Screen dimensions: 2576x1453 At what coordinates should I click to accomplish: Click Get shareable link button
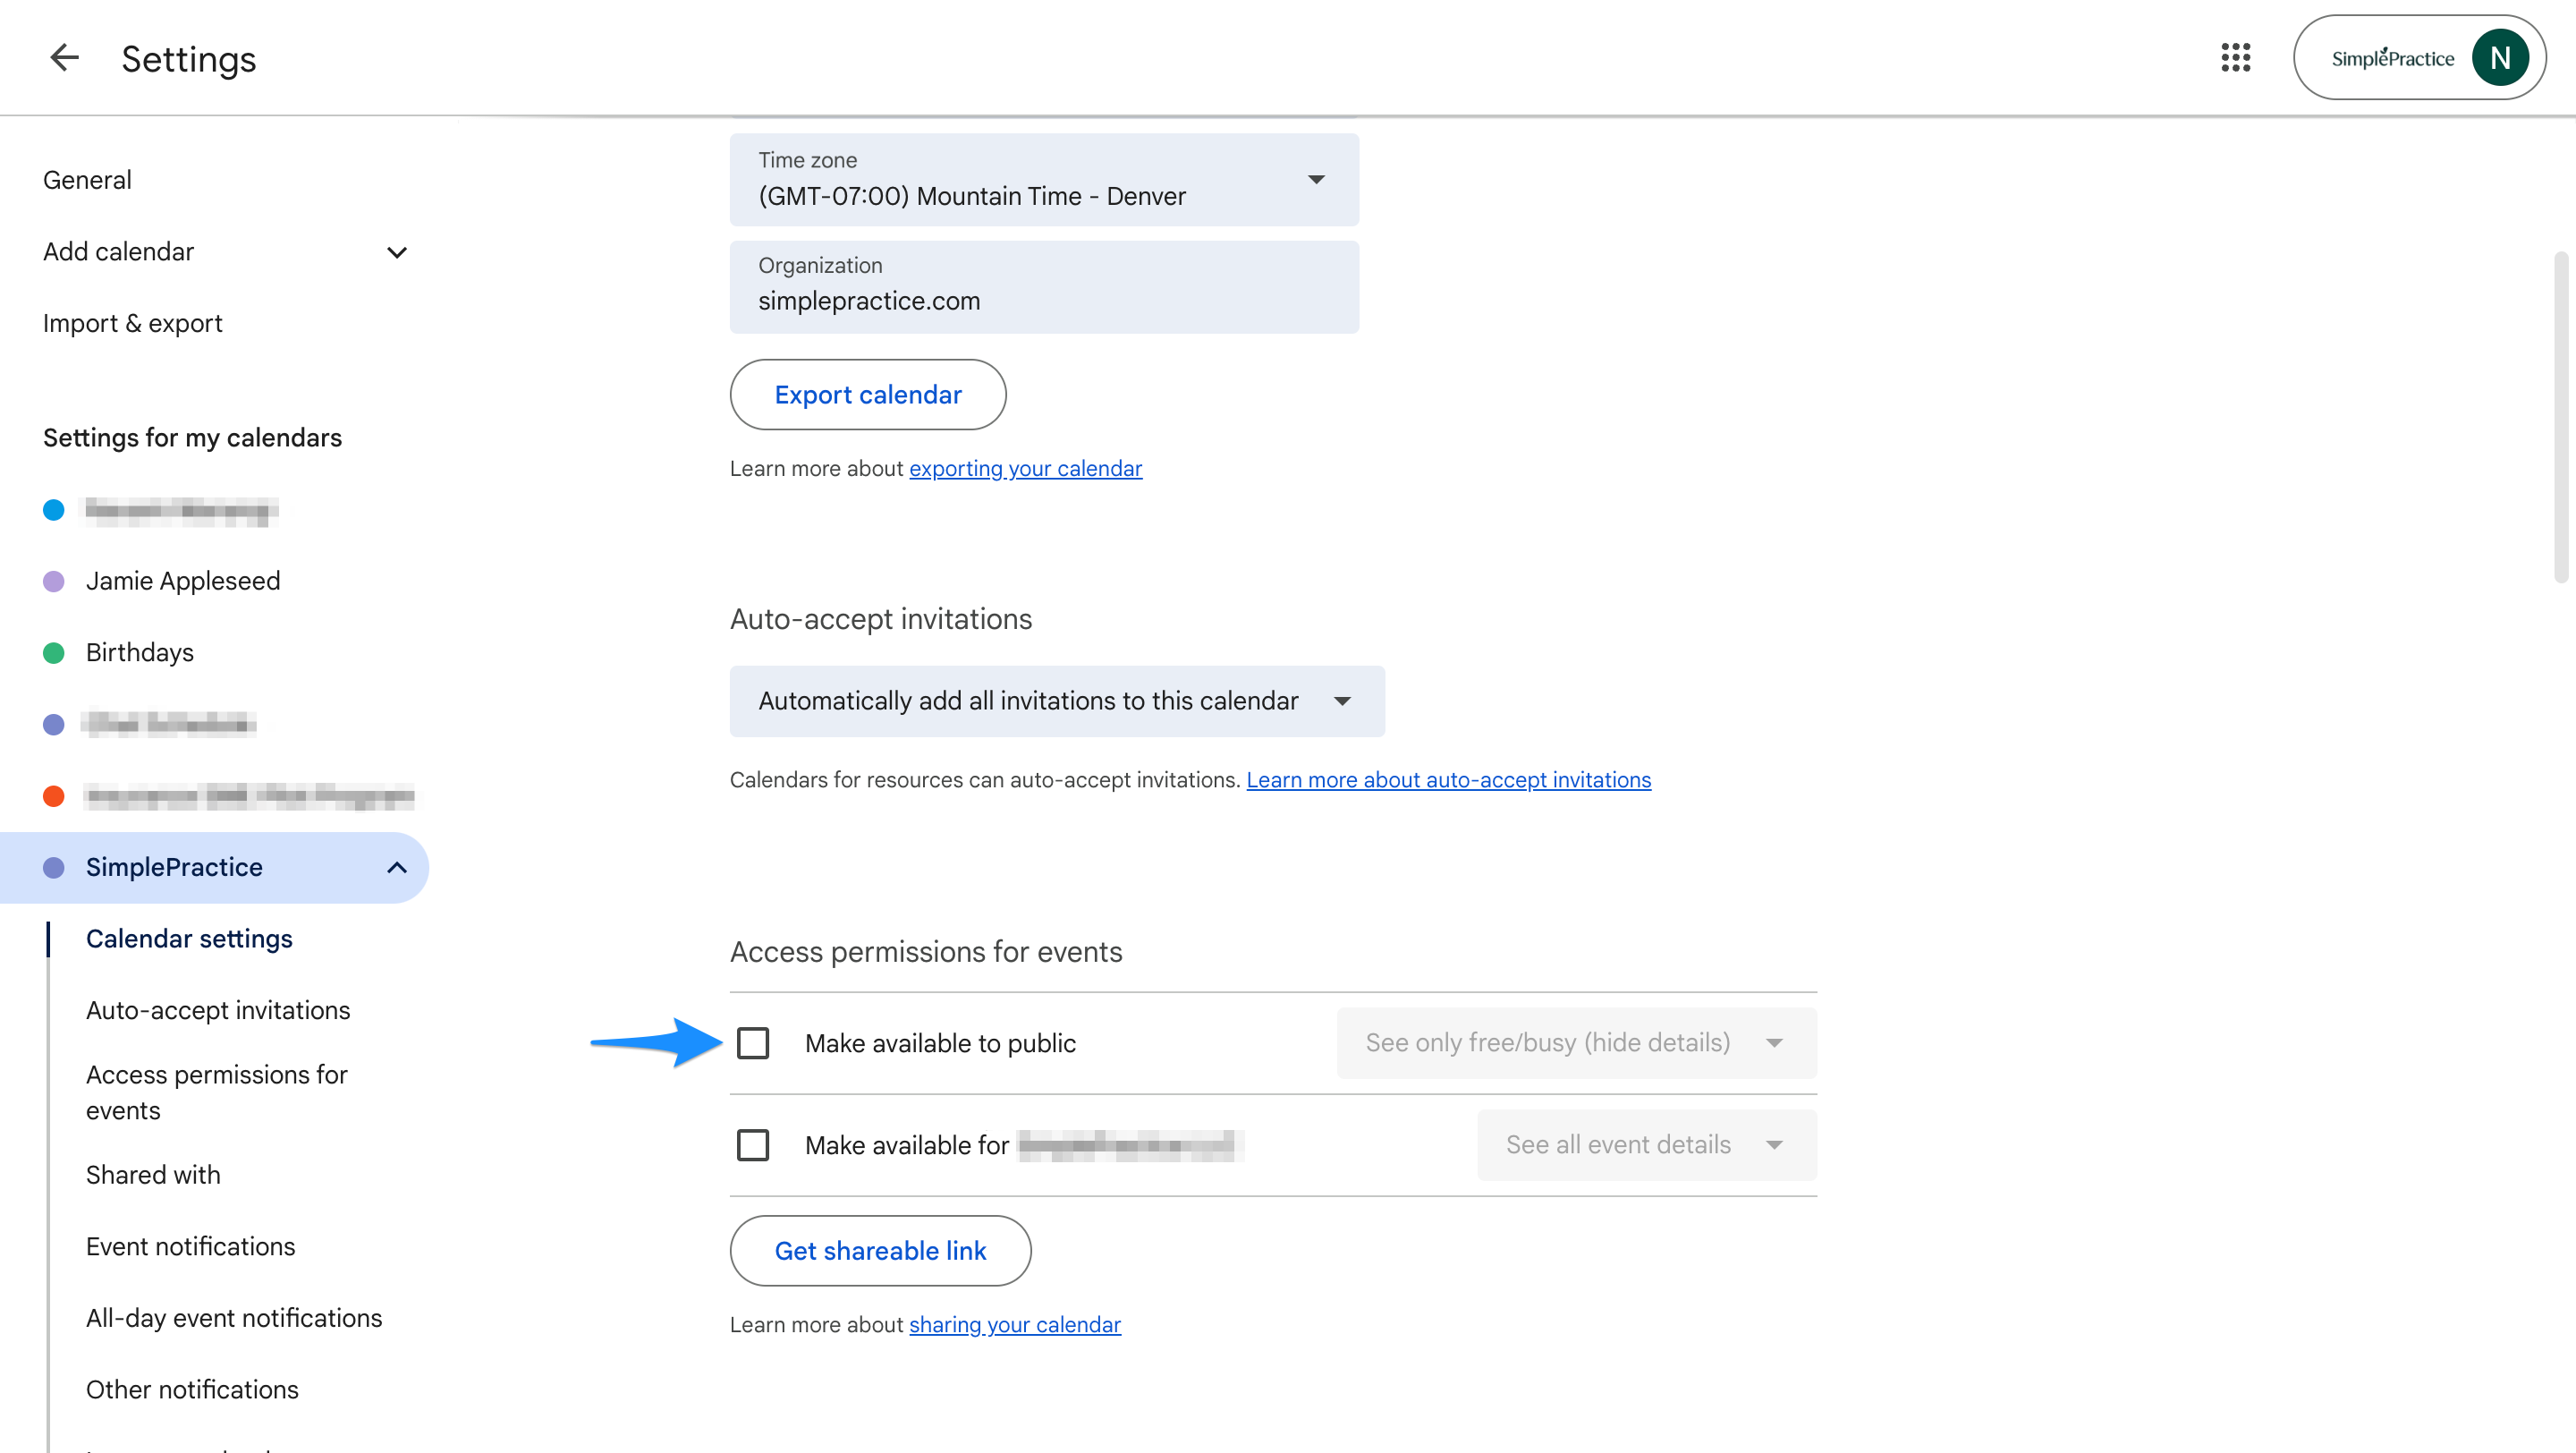(880, 1251)
